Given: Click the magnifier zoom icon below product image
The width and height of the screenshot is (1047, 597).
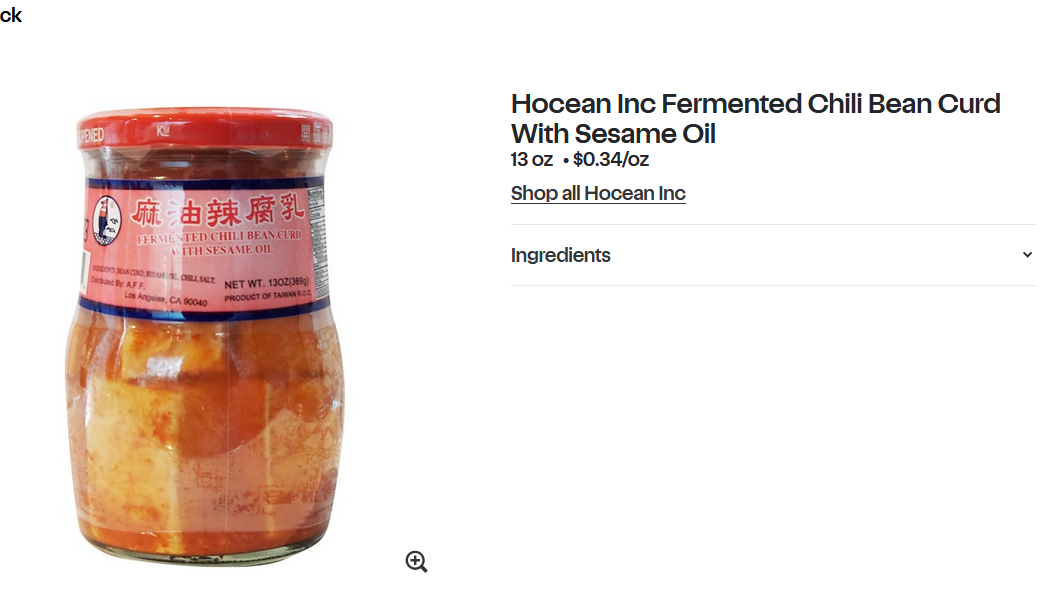Looking at the screenshot, I should [416, 562].
